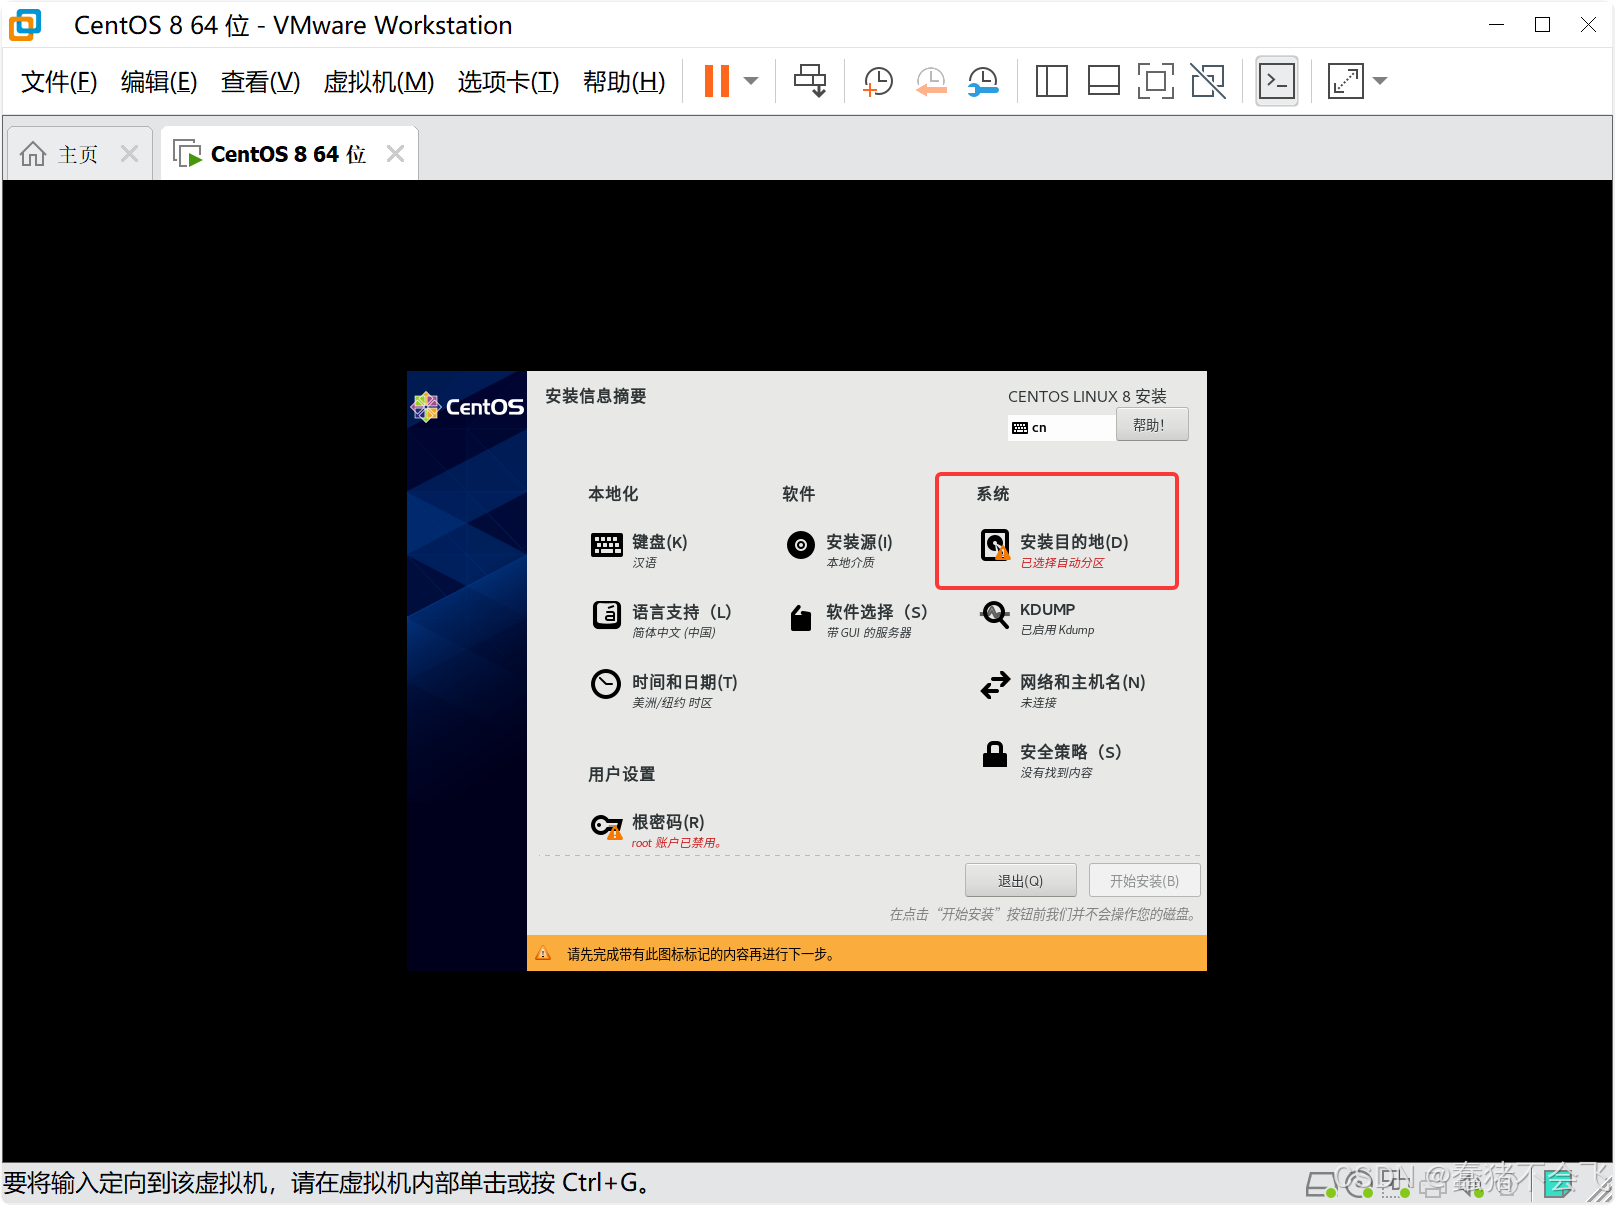Open time and date 时间和日期(T)
Viewport: 1615px width, 1205px height.
(x=664, y=689)
